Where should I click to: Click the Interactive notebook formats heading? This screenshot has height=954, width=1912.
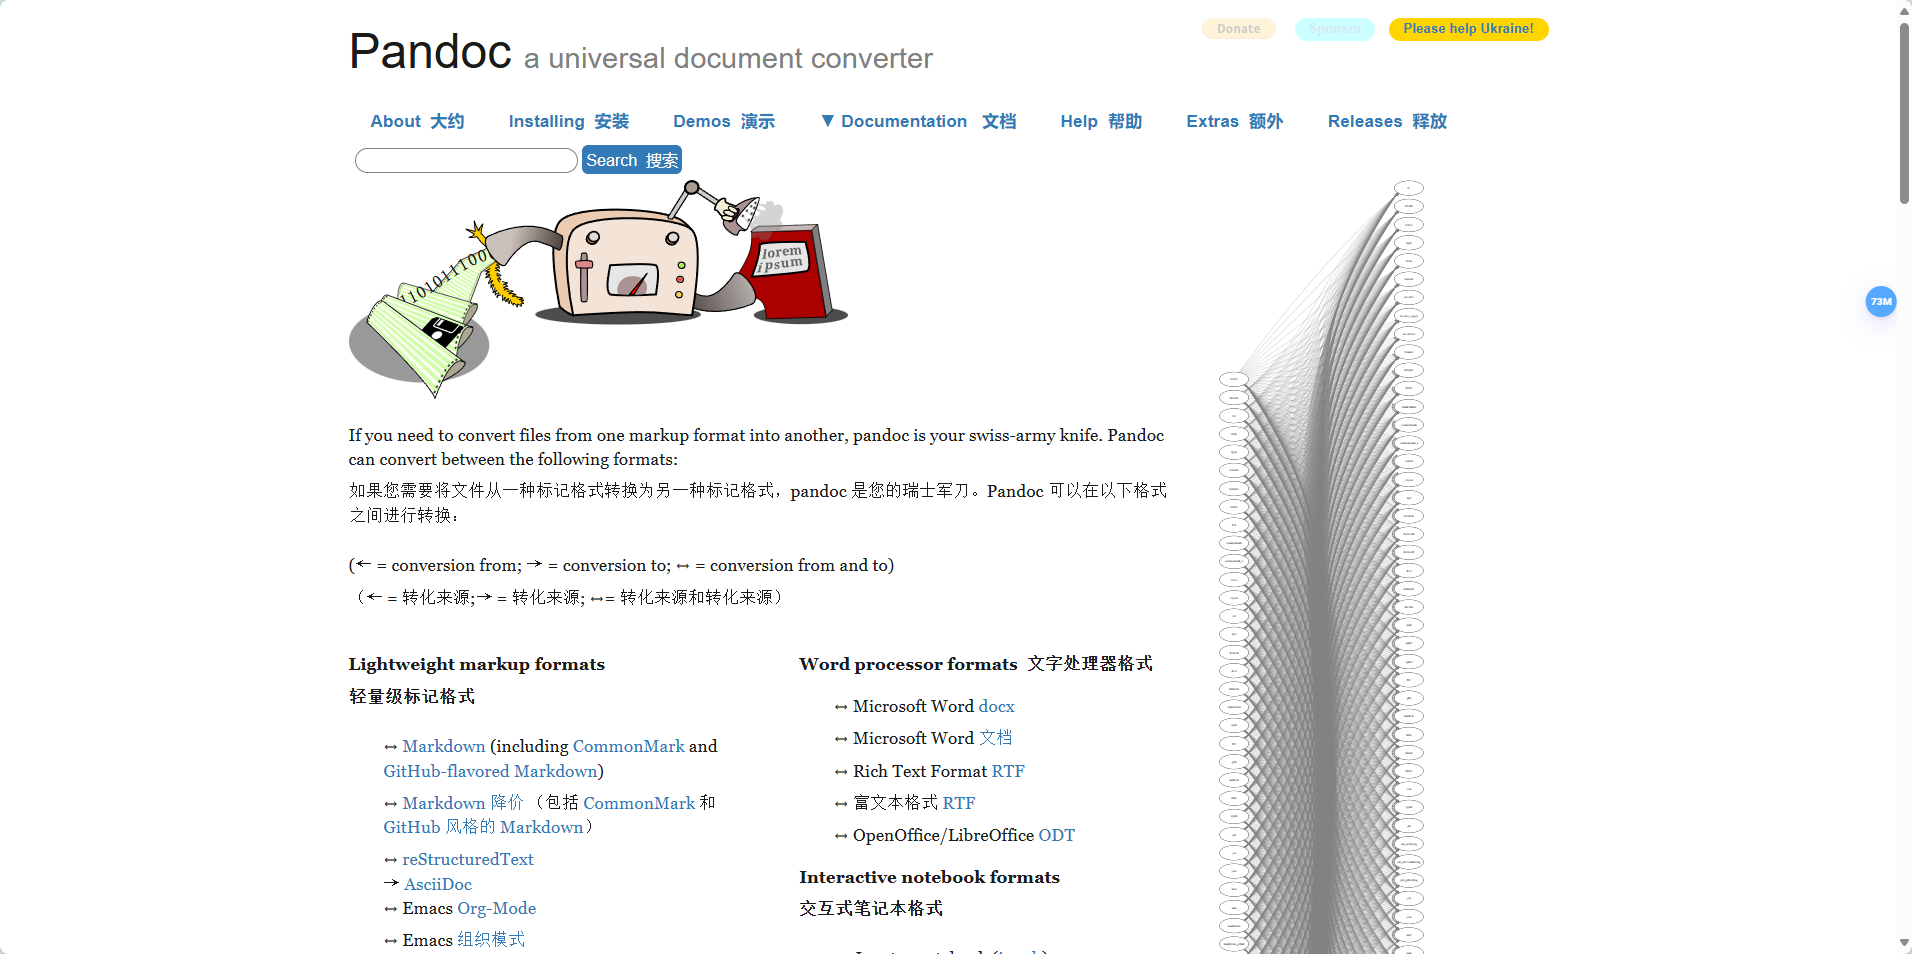pyautogui.click(x=929, y=877)
